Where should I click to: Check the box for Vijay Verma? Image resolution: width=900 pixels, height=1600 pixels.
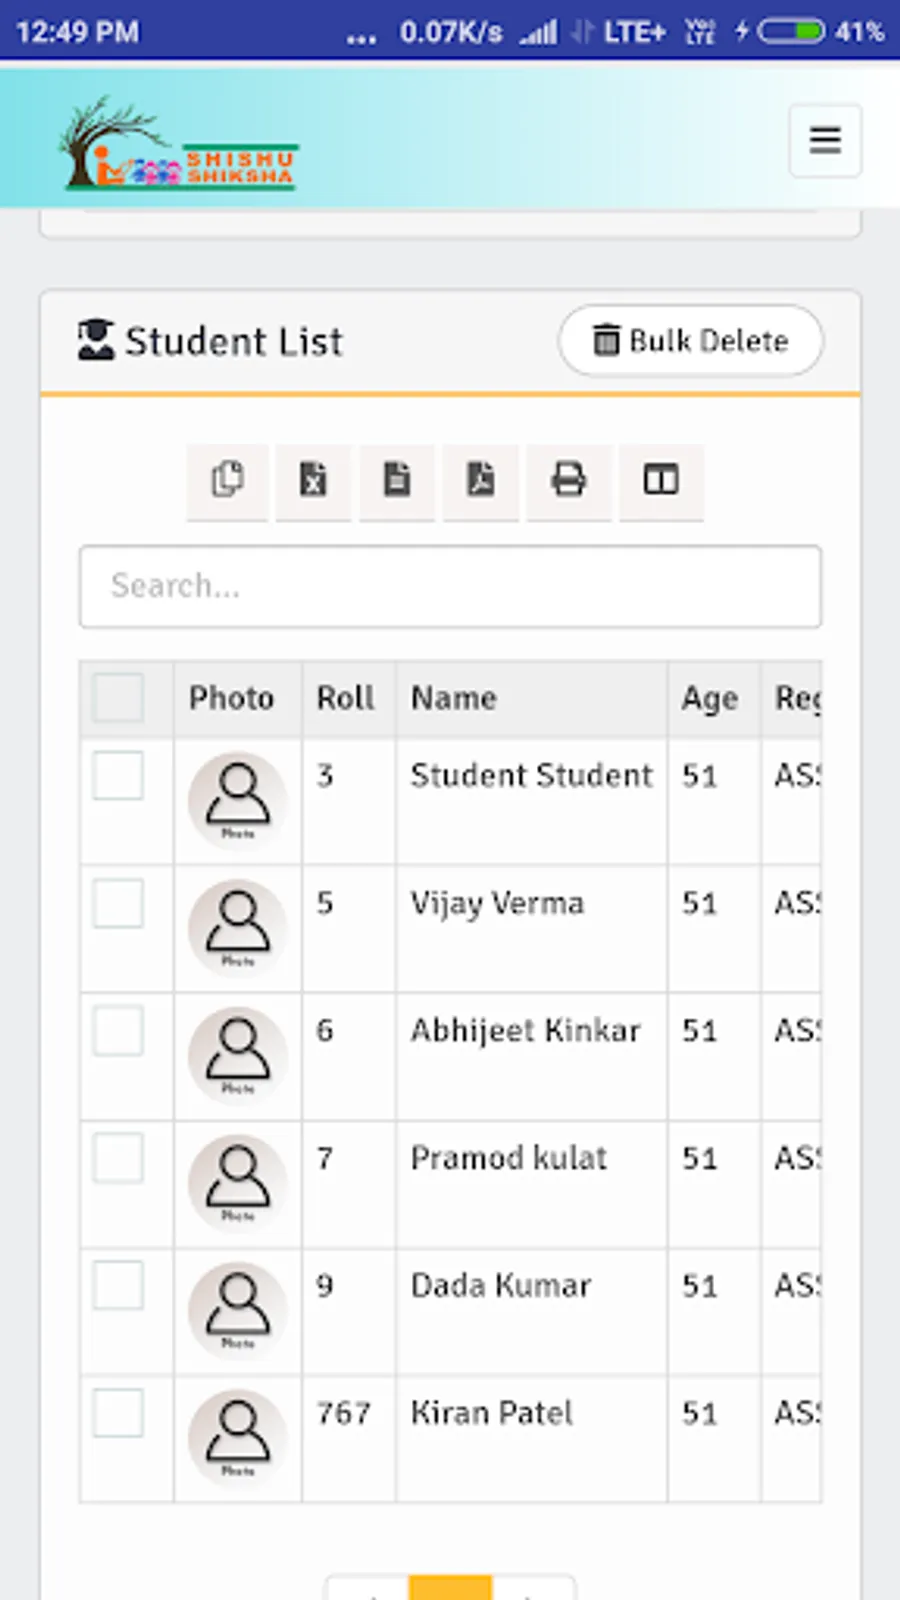[x=118, y=903]
